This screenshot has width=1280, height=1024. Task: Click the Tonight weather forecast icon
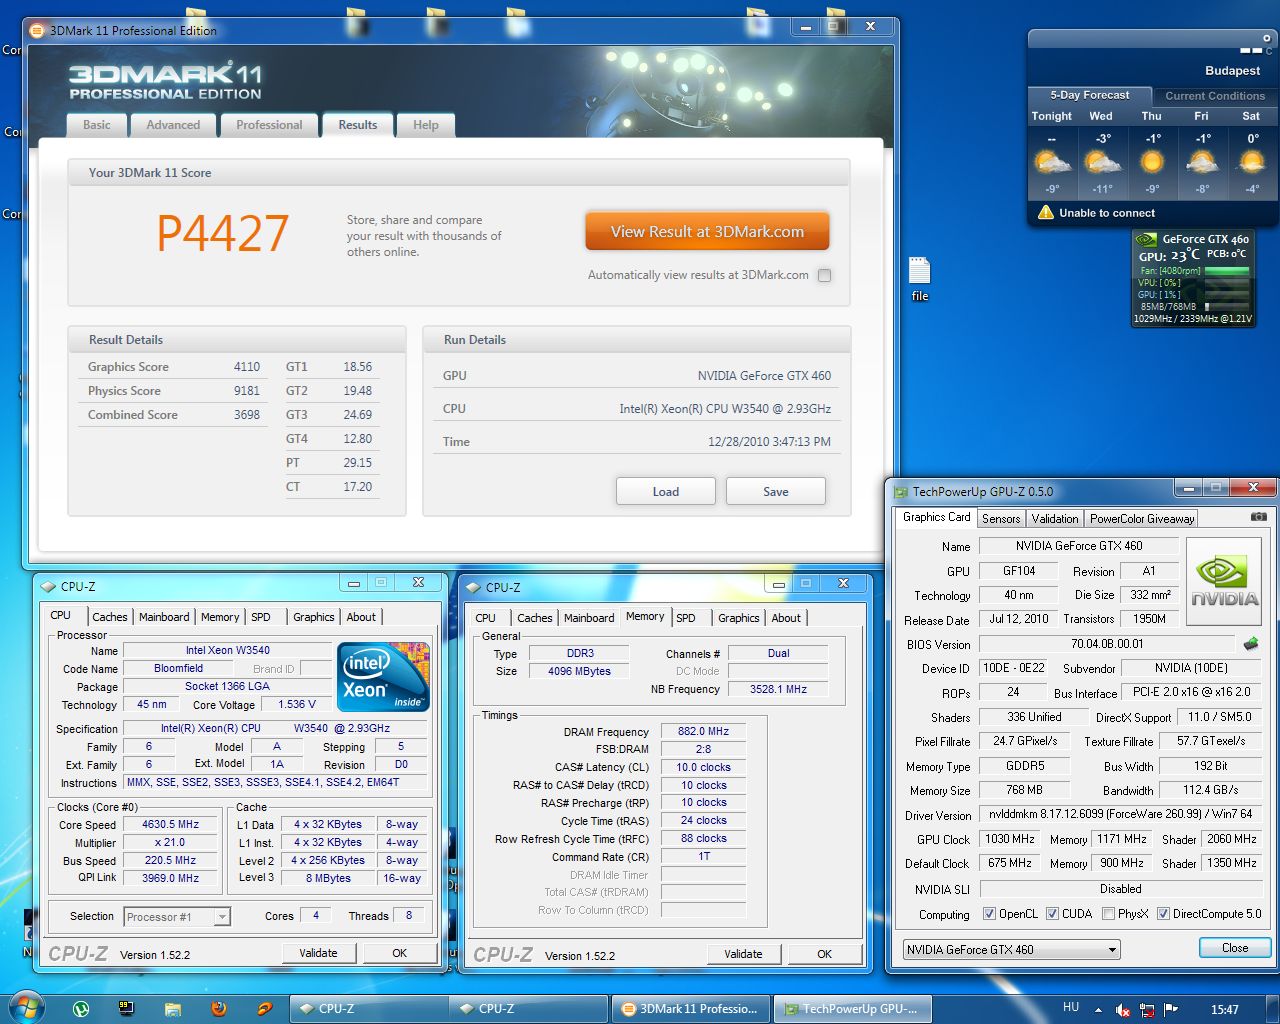1052,162
